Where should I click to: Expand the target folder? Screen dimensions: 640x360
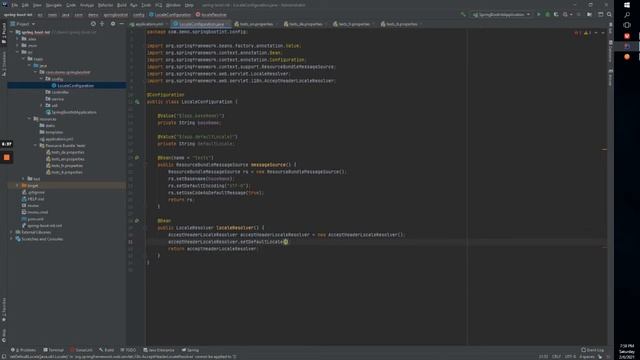(18, 185)
